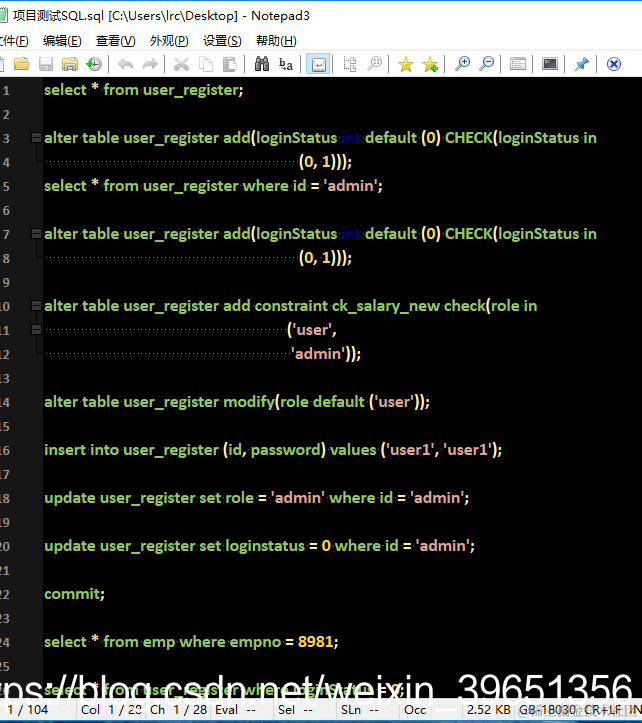
Task: Collapse the fold marker on line 3
Action: tap(36, 137)
